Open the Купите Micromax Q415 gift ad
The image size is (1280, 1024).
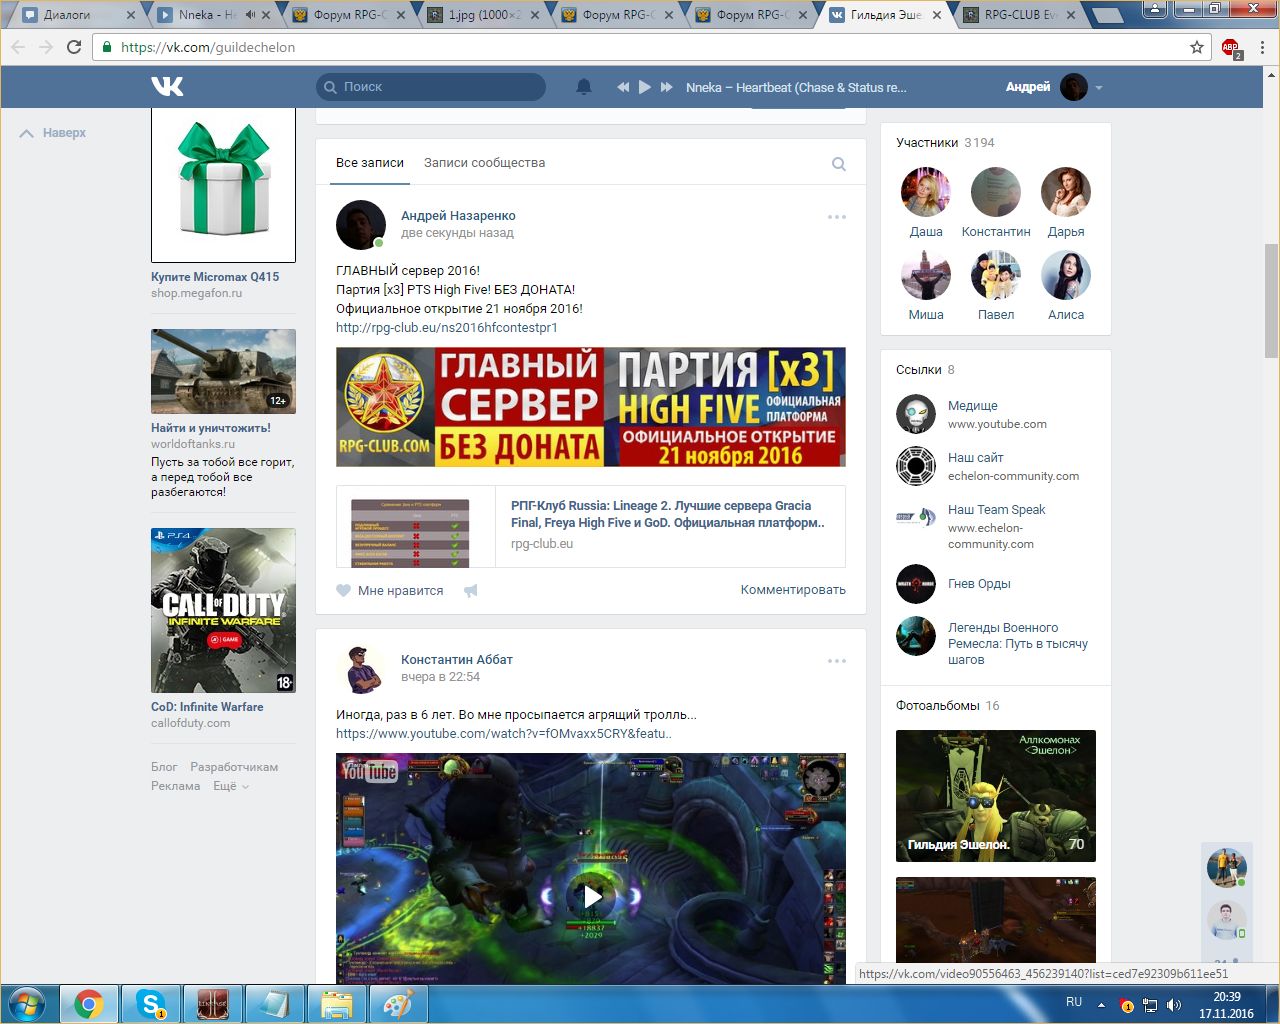tap(223, 185)
